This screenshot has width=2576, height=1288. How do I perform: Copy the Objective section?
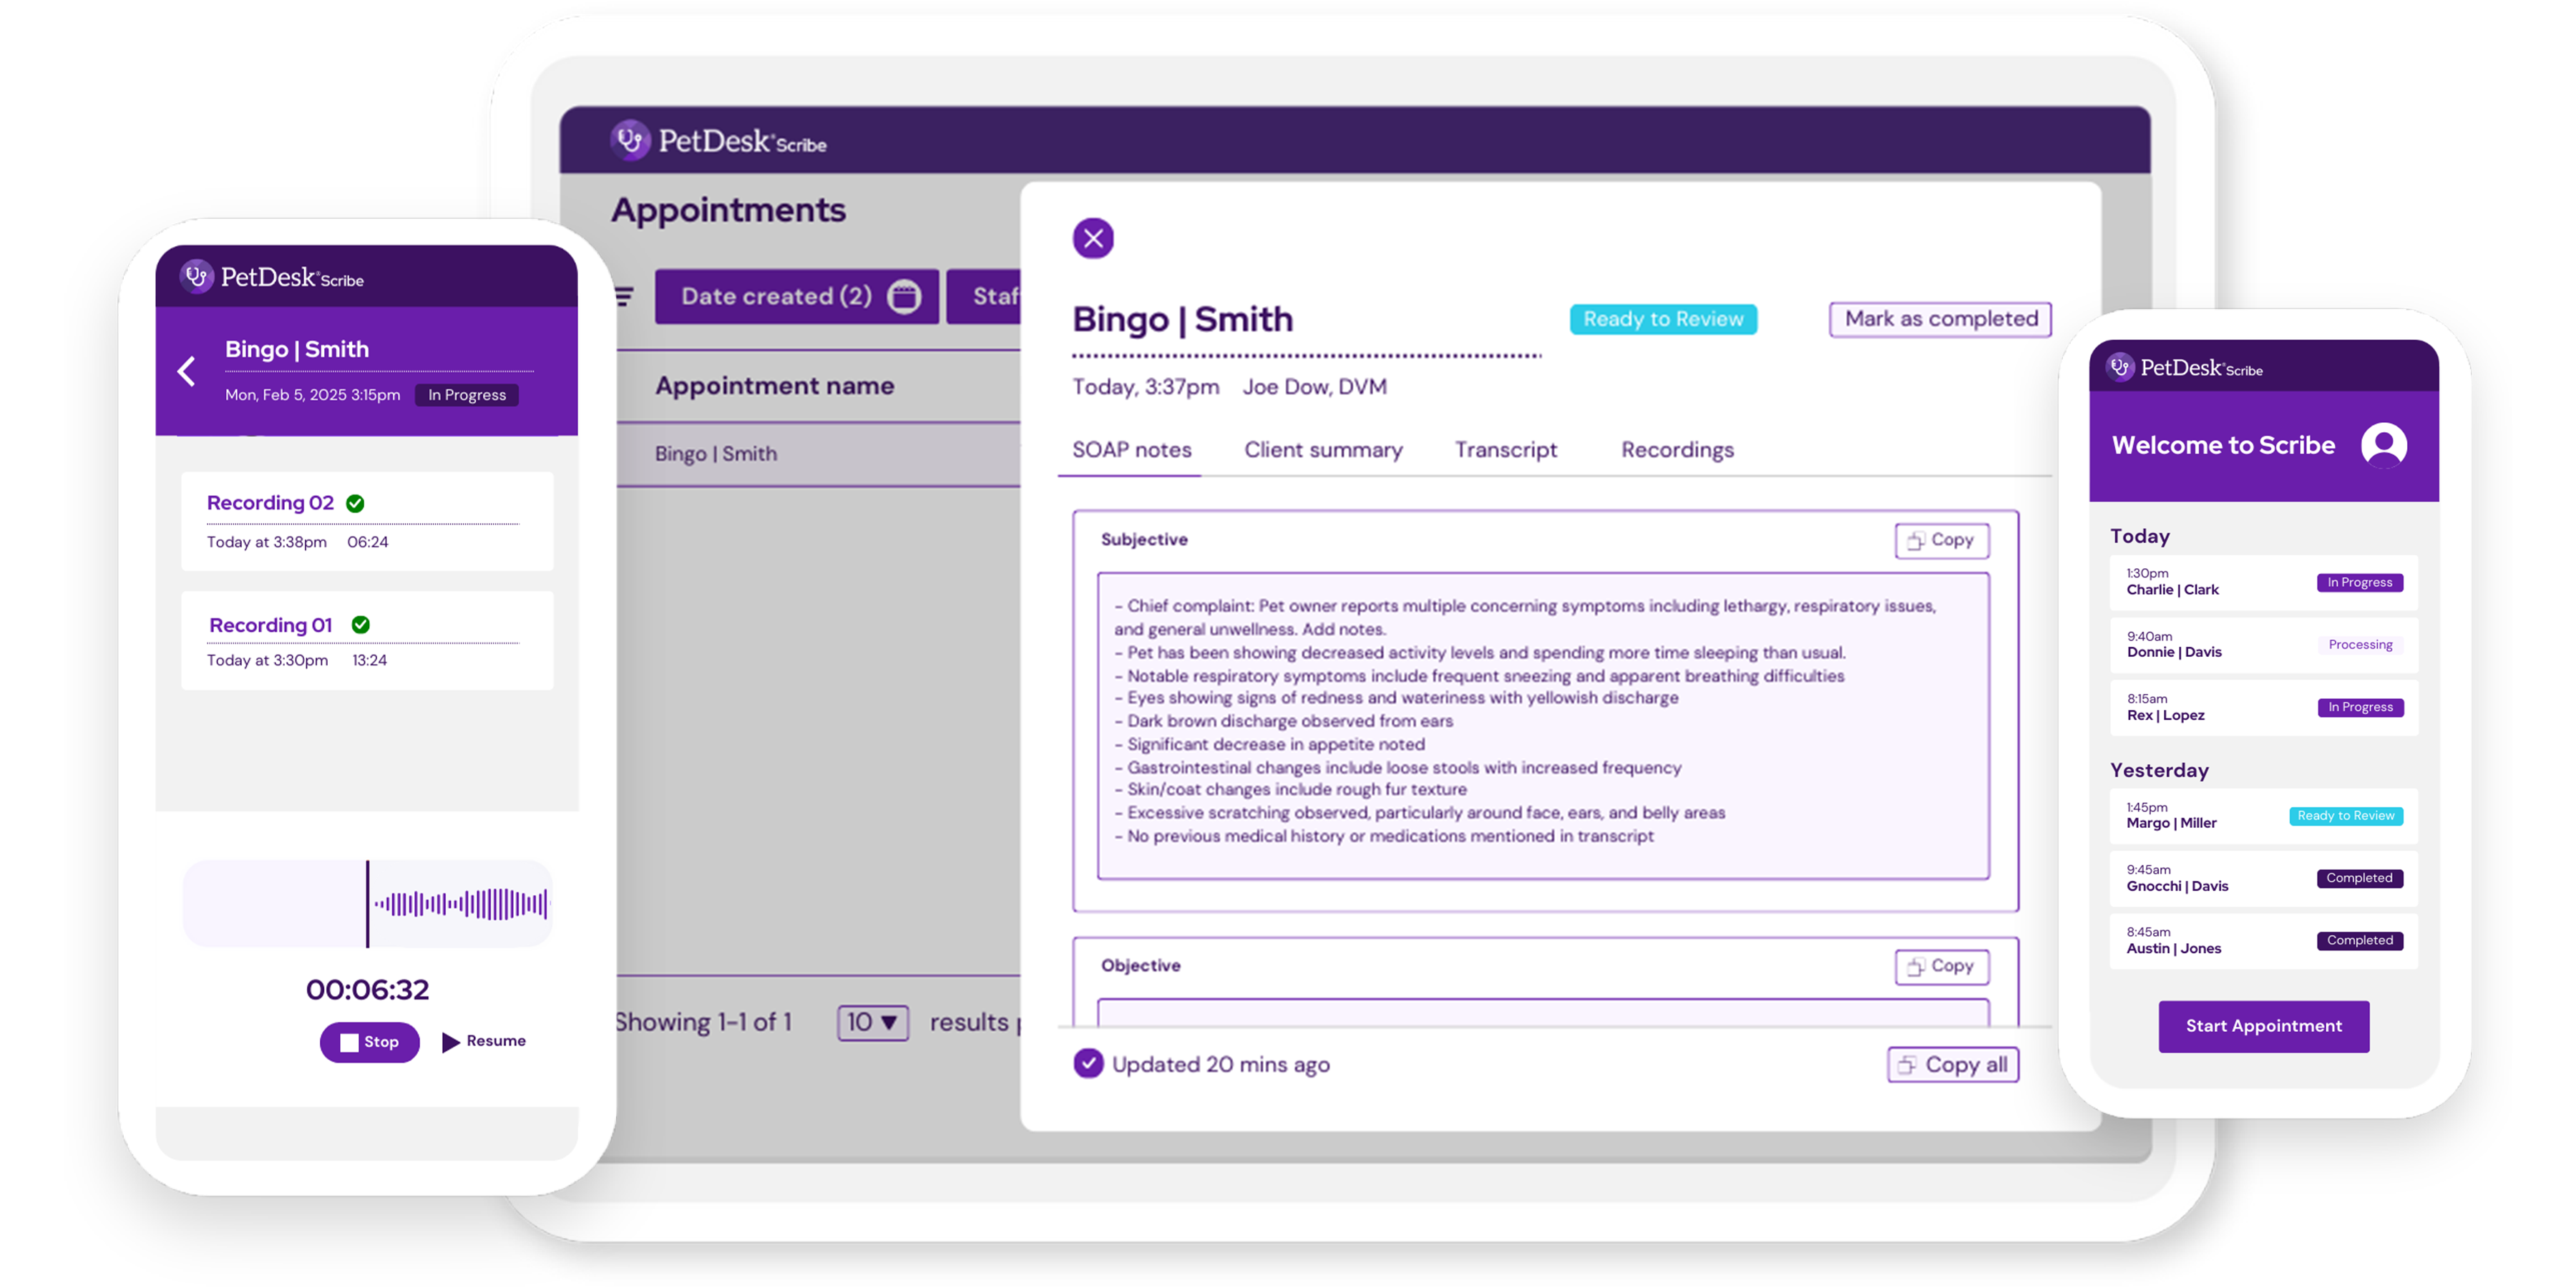click(1941, 966)
